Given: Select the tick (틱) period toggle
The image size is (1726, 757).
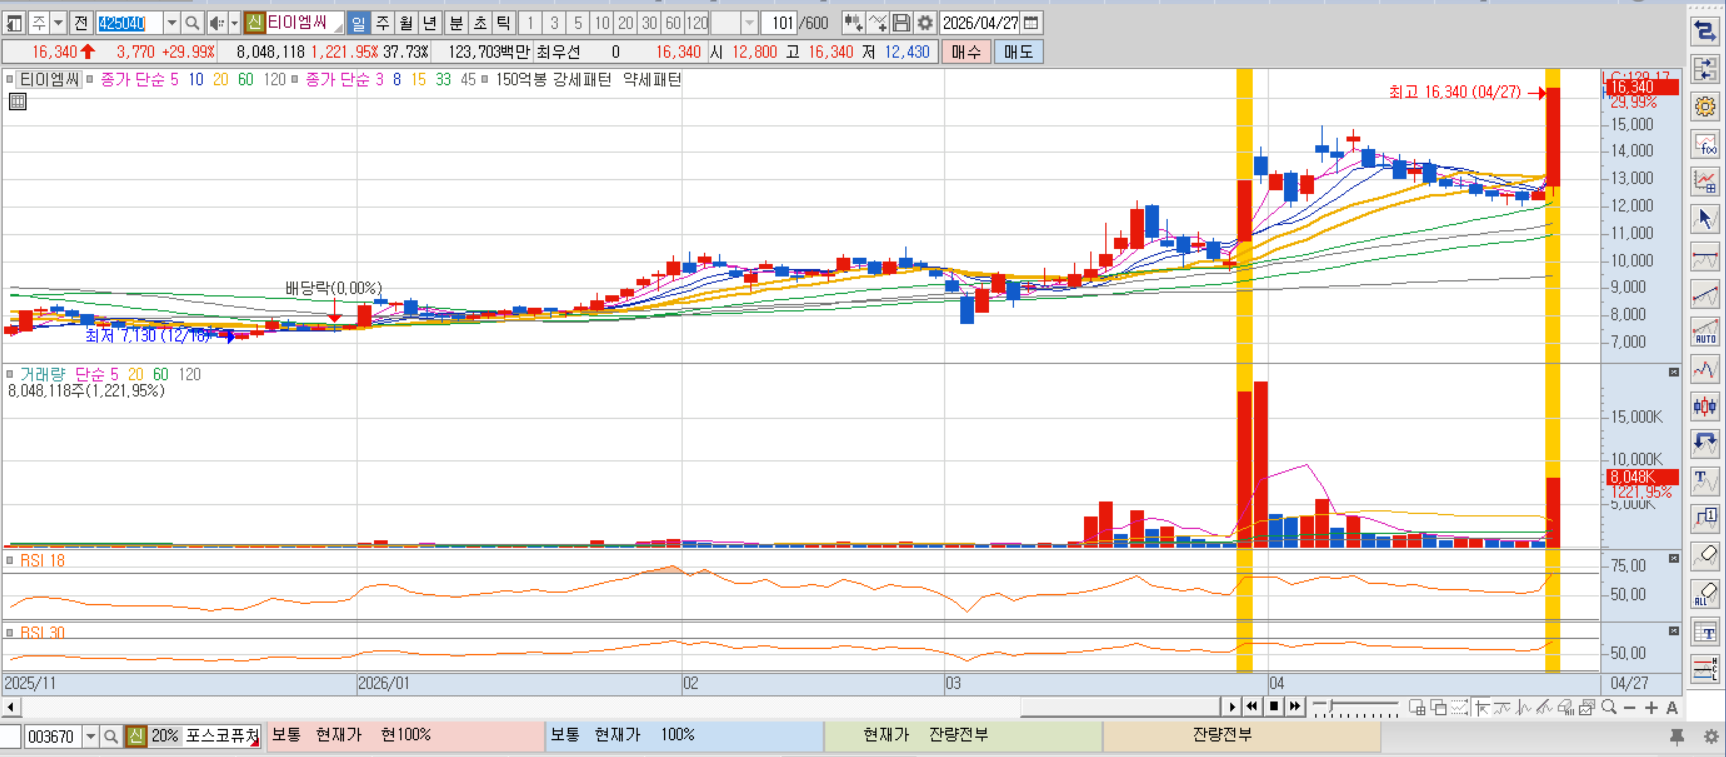Looking at the screenshot, I should (504, 22).
